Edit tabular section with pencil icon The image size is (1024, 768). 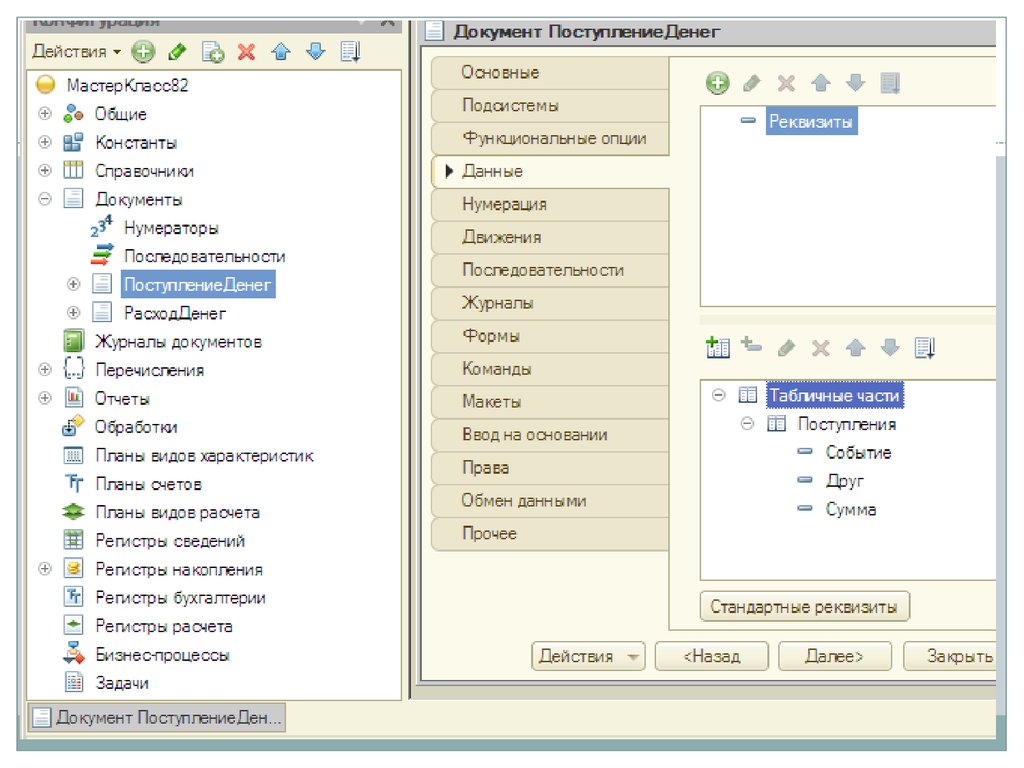pos(787,347)
